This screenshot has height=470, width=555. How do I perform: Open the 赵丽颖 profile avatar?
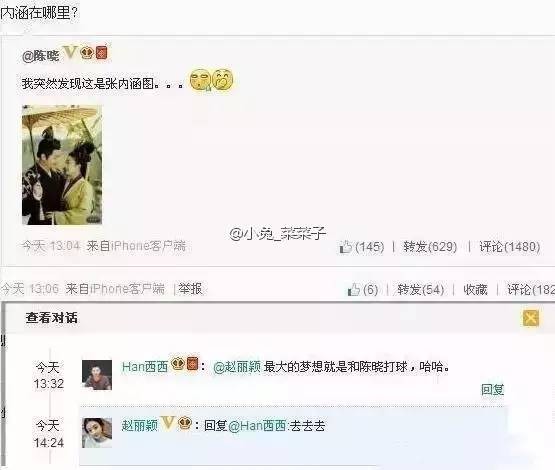(97, 433)
